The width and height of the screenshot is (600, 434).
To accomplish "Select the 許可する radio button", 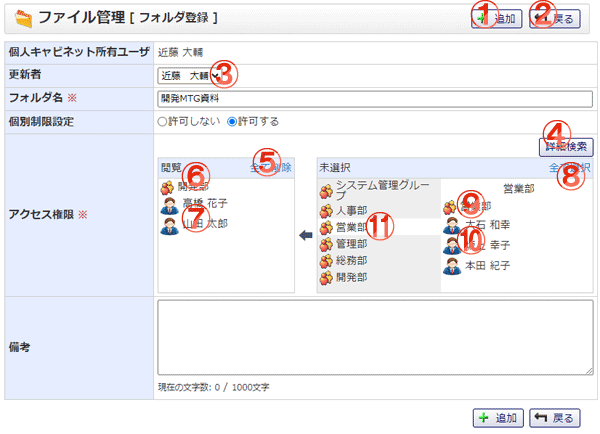I will coord(232,122).
